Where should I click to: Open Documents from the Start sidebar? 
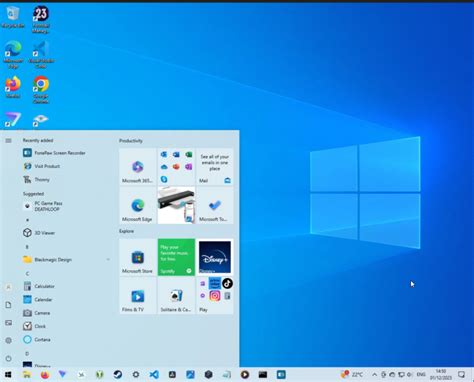[8, 305]
